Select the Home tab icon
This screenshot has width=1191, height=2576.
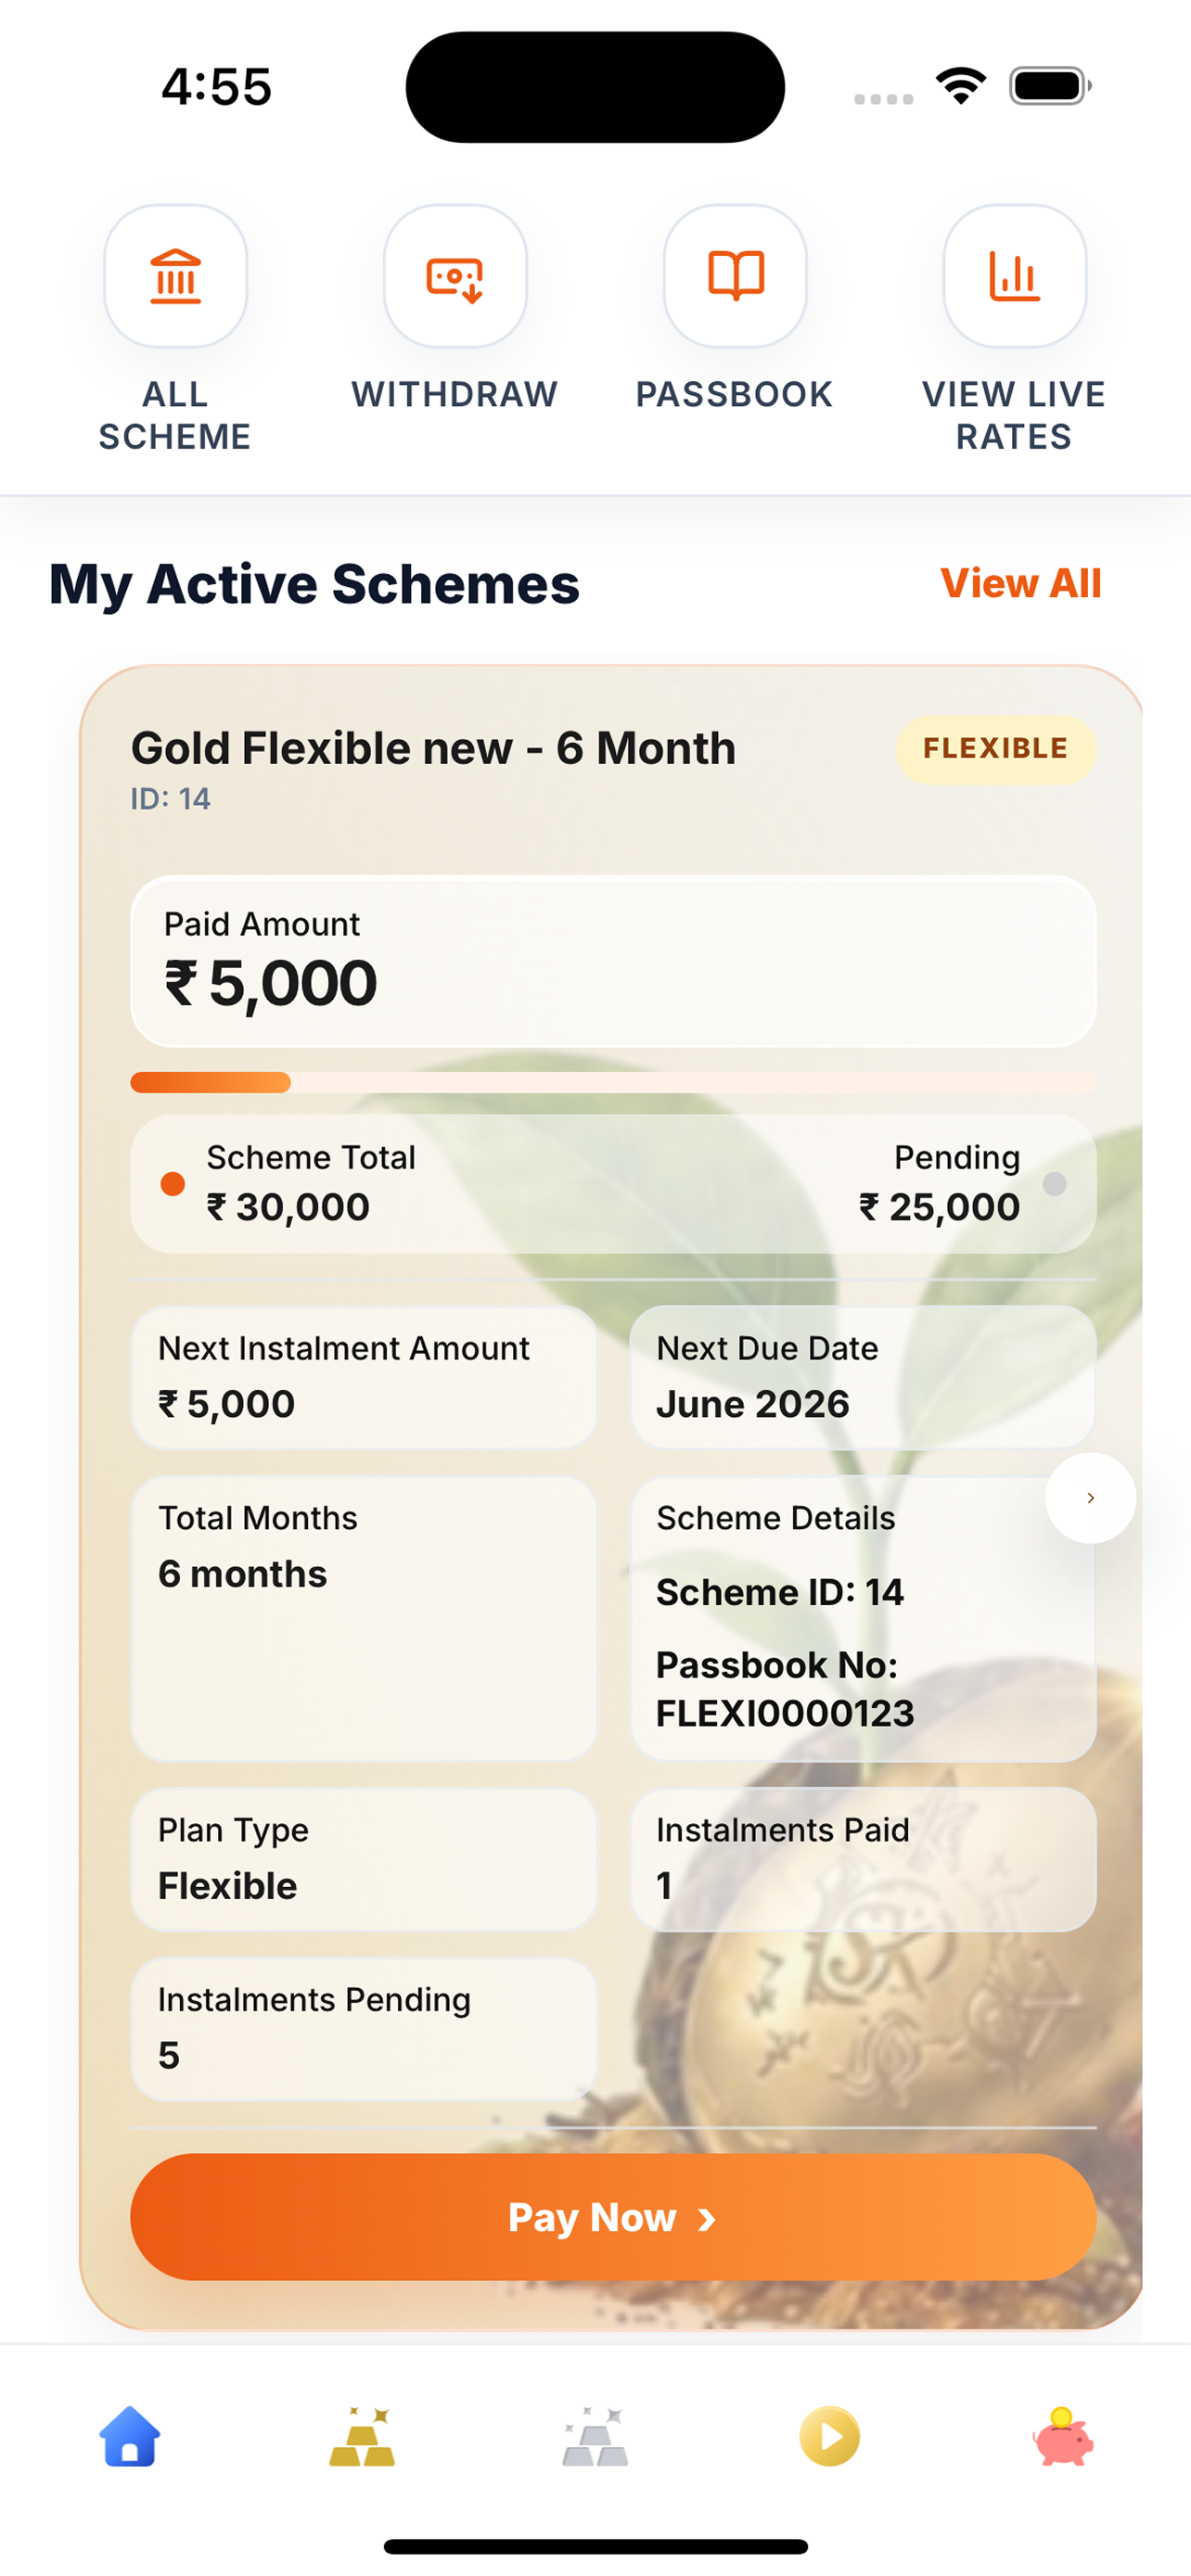(x=130, y=2436)
